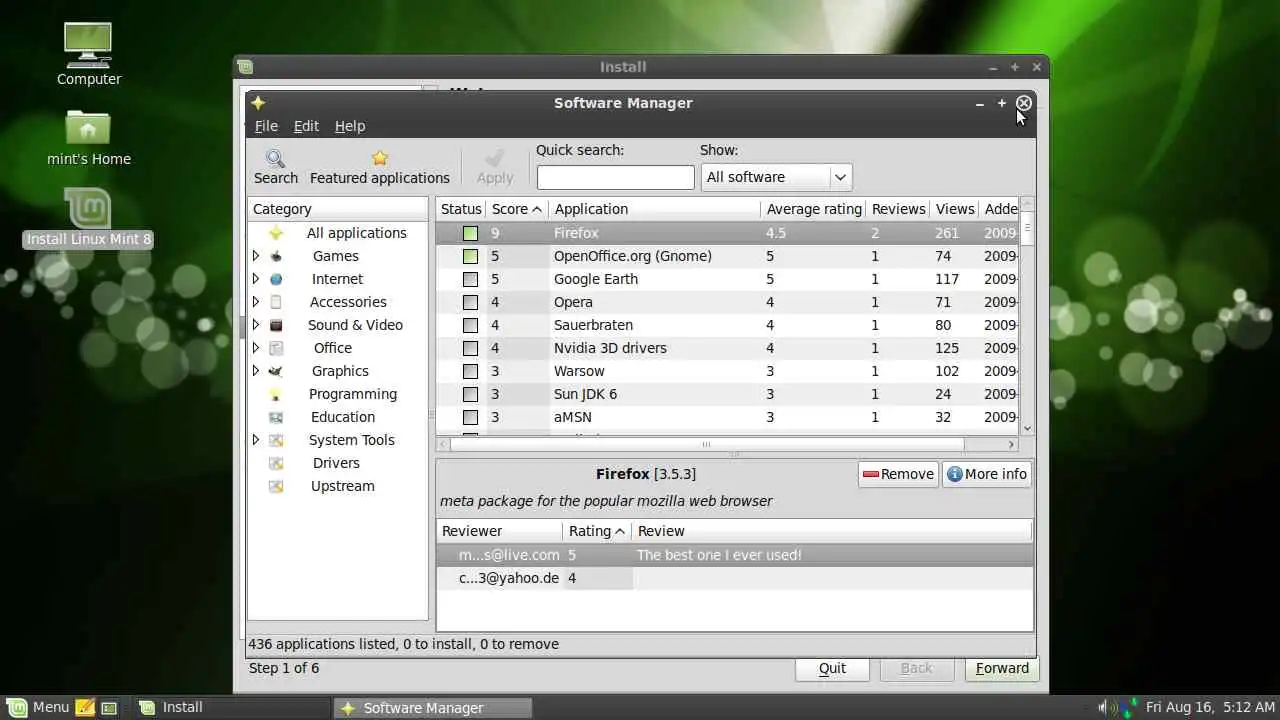This screenshot has width=1280, height=720.
Task: Click the Accessories category icon
Action: tap(276, 302)
